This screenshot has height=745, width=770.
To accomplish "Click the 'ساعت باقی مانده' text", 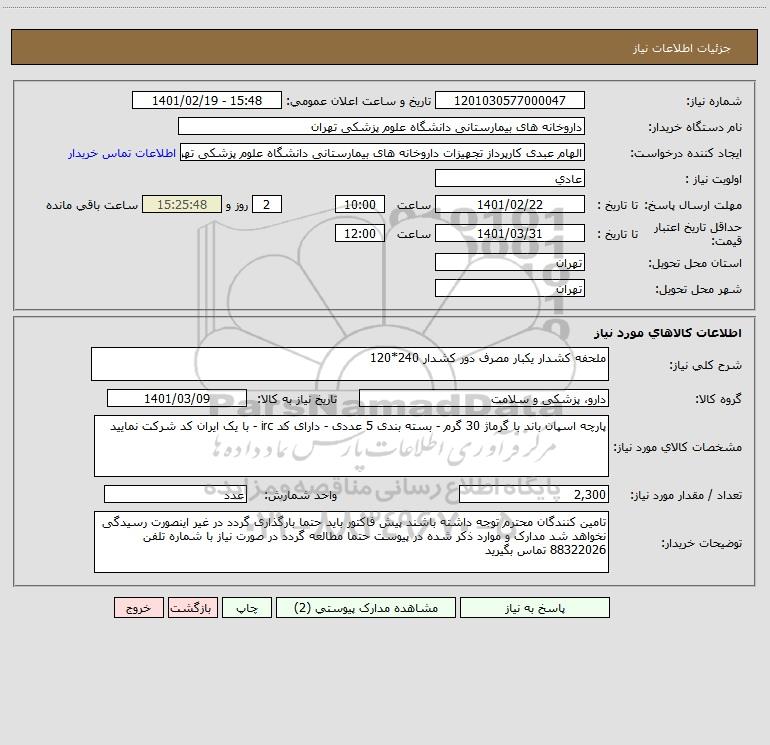I will [x=92, y=205].
